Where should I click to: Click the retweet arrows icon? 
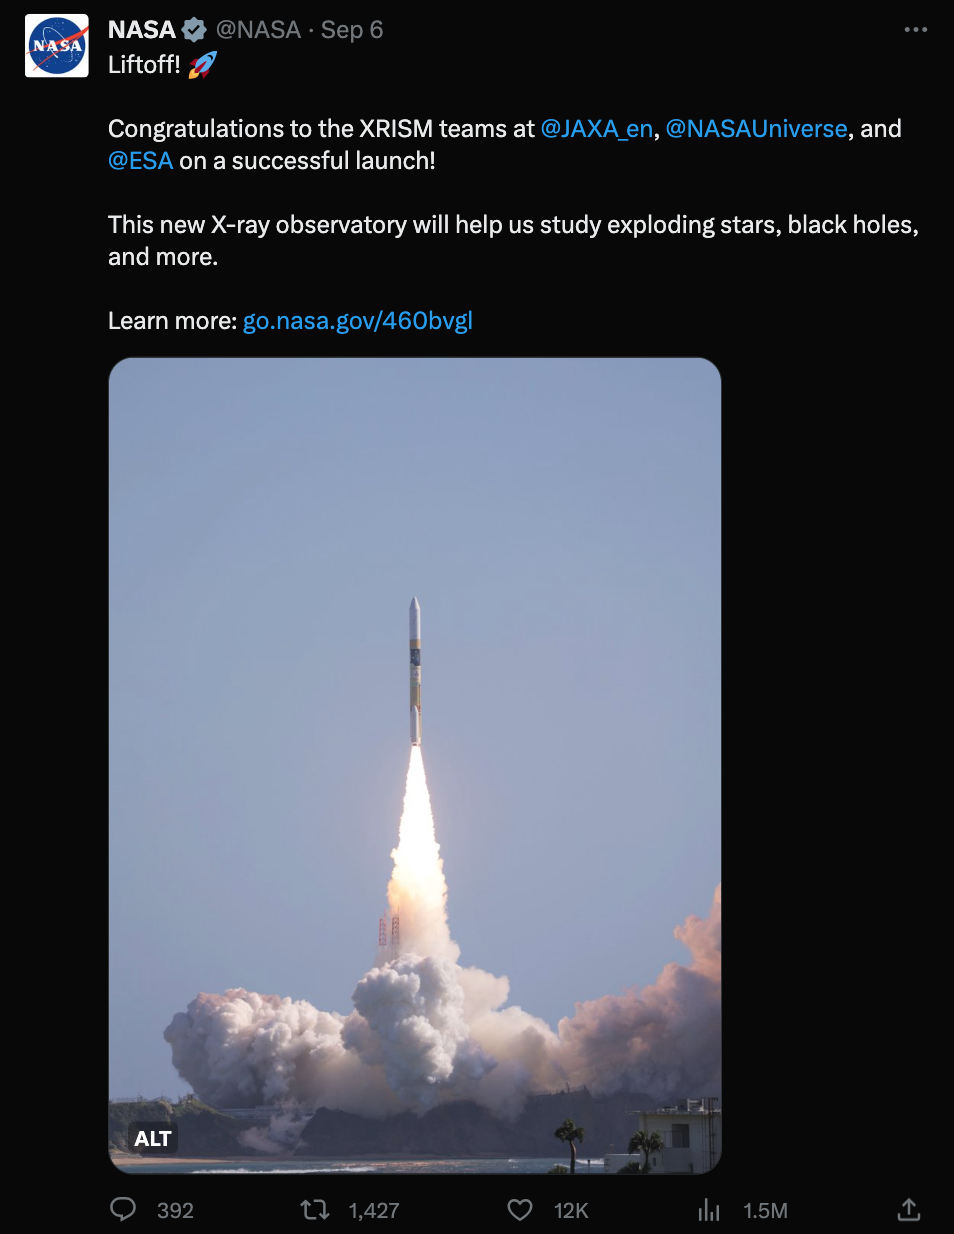pos(315,1210)
